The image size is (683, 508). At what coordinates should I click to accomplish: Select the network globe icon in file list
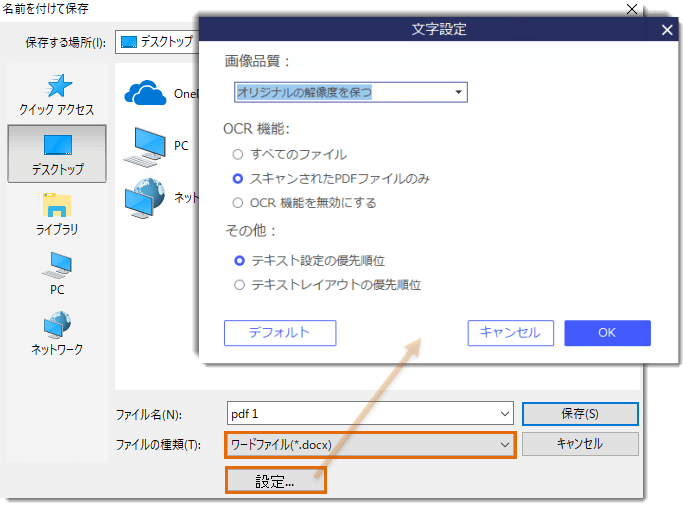click(145, 197)
